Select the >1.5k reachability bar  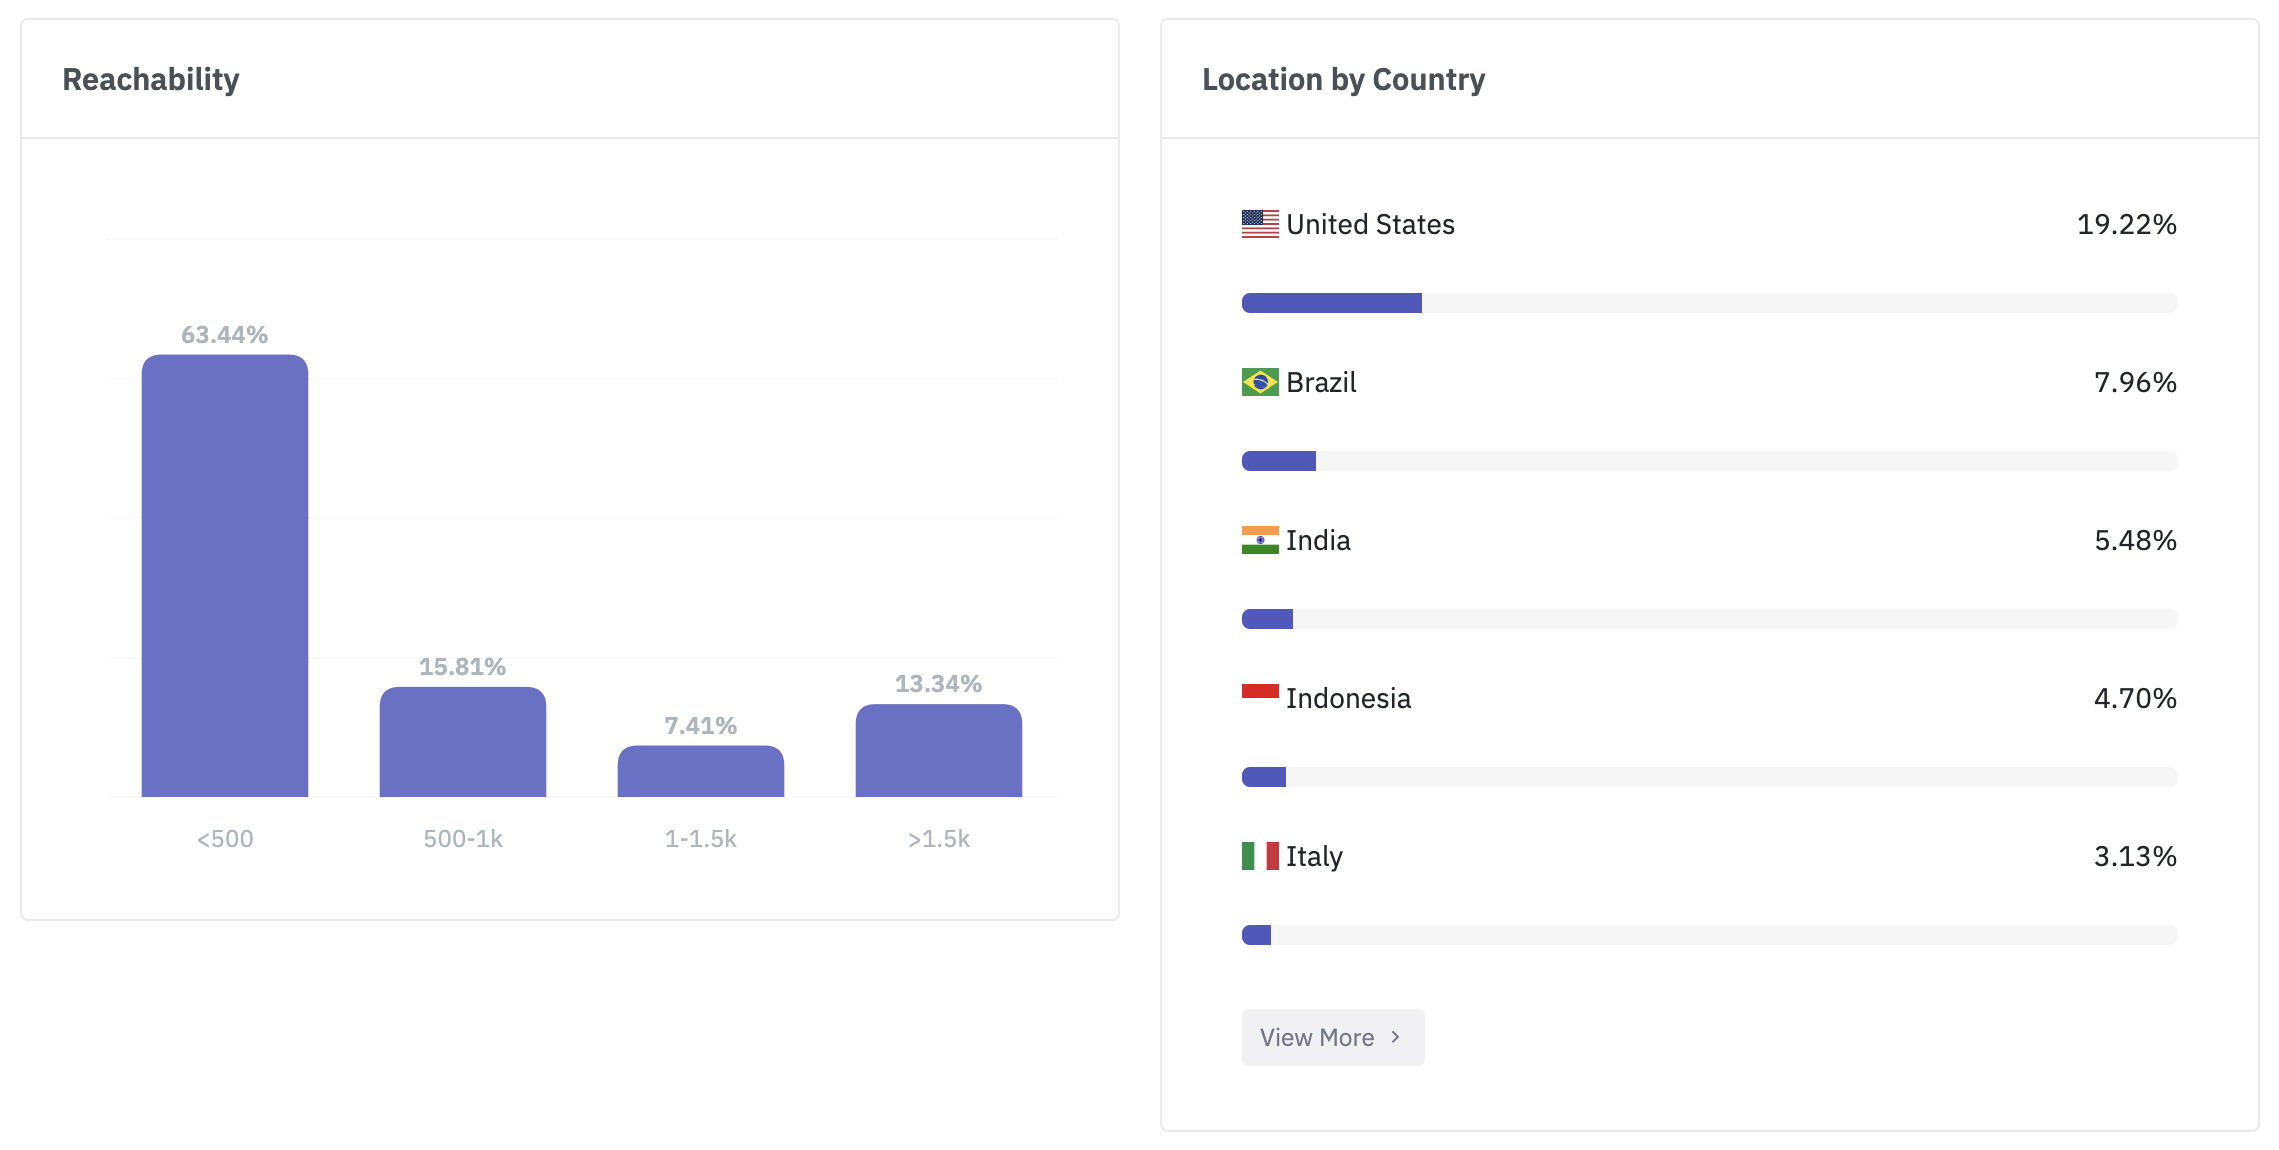click(x=939, y=751)
